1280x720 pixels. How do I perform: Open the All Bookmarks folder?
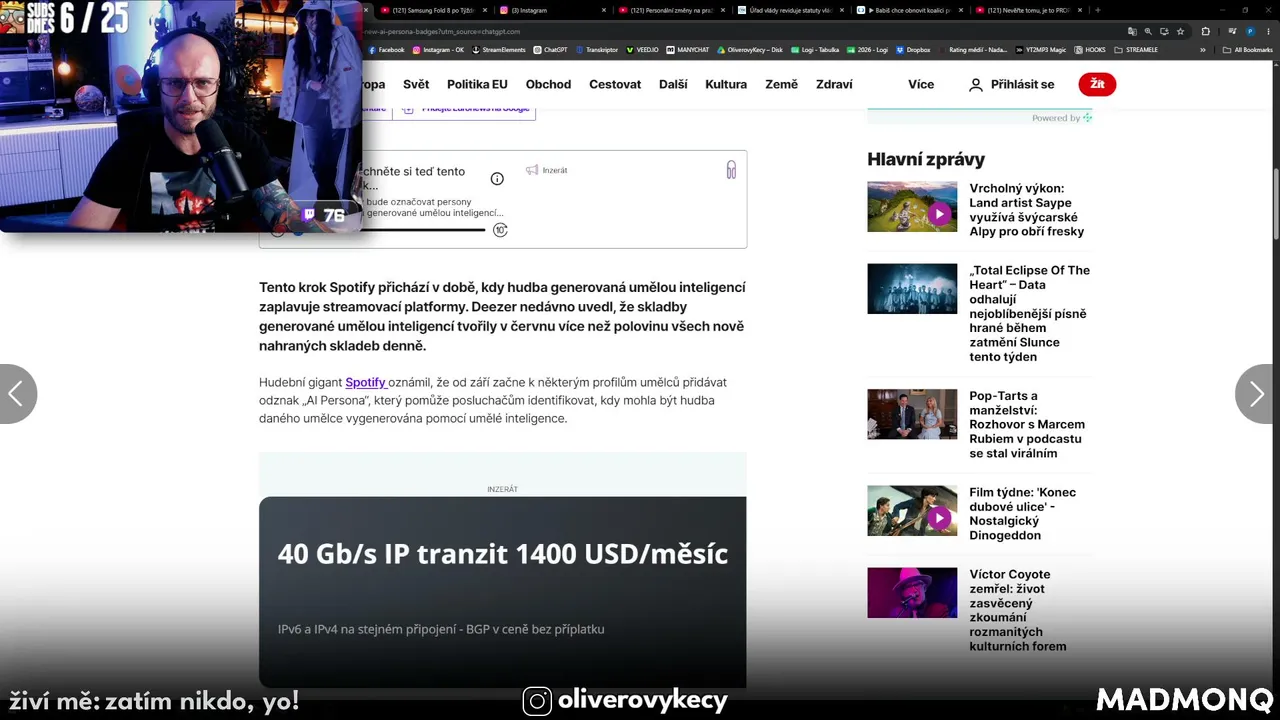tap(1248, 49)
